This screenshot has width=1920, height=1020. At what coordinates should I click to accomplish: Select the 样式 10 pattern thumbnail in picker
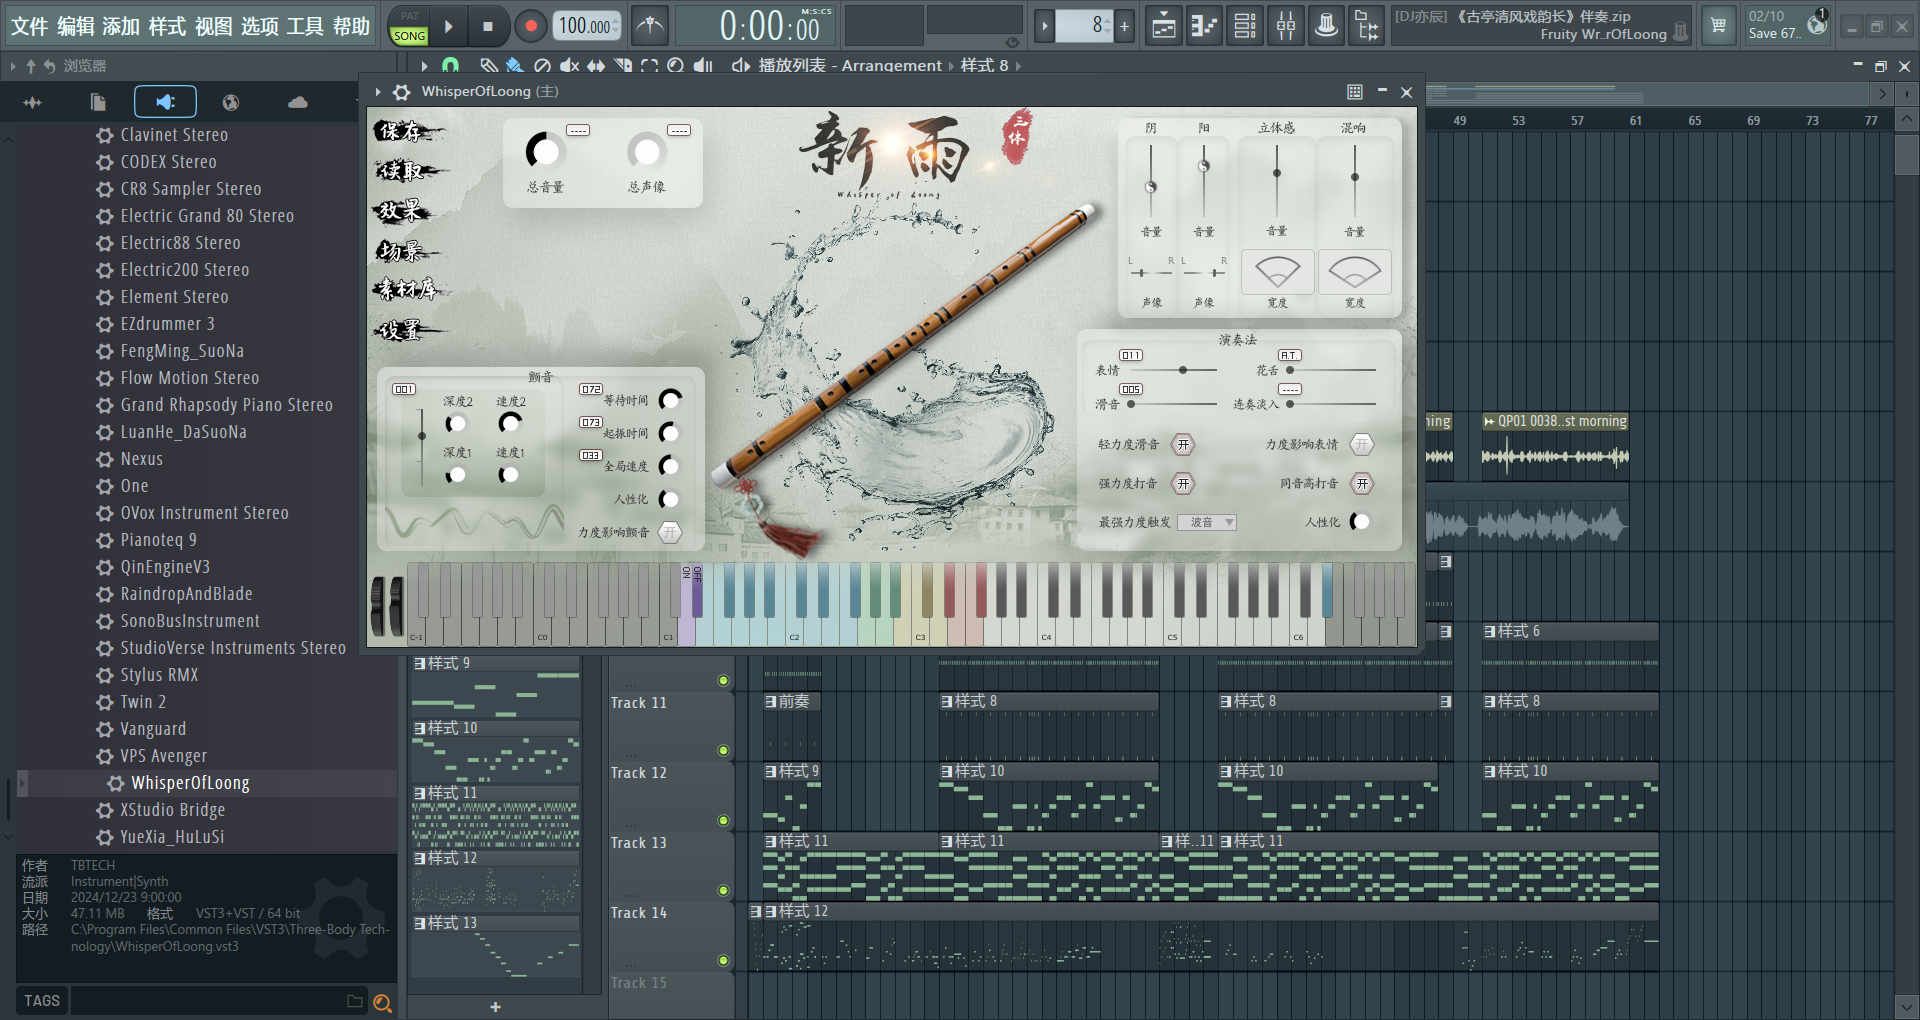[x=496, y=751]
